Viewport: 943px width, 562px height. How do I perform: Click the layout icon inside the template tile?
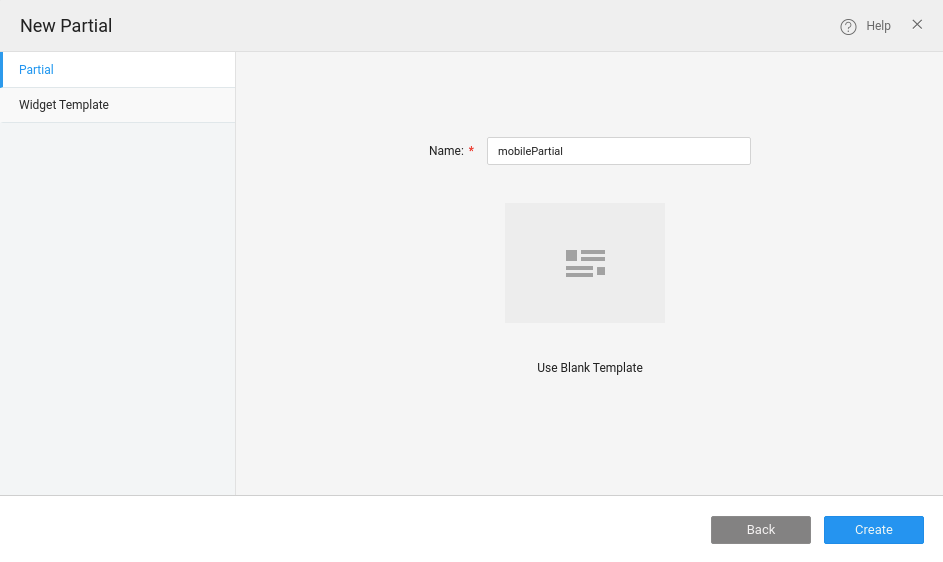click(585, 263)
